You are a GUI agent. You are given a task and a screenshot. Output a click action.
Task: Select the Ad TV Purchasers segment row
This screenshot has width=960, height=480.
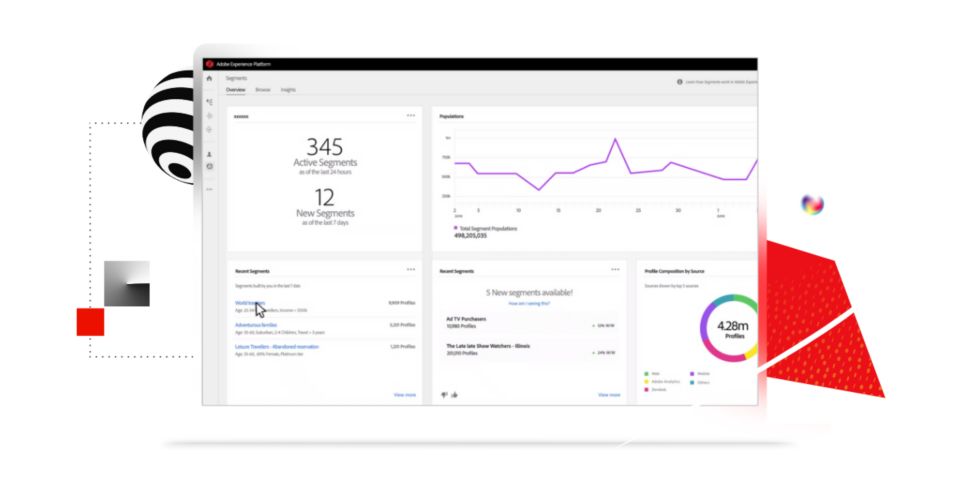point(530,323)
